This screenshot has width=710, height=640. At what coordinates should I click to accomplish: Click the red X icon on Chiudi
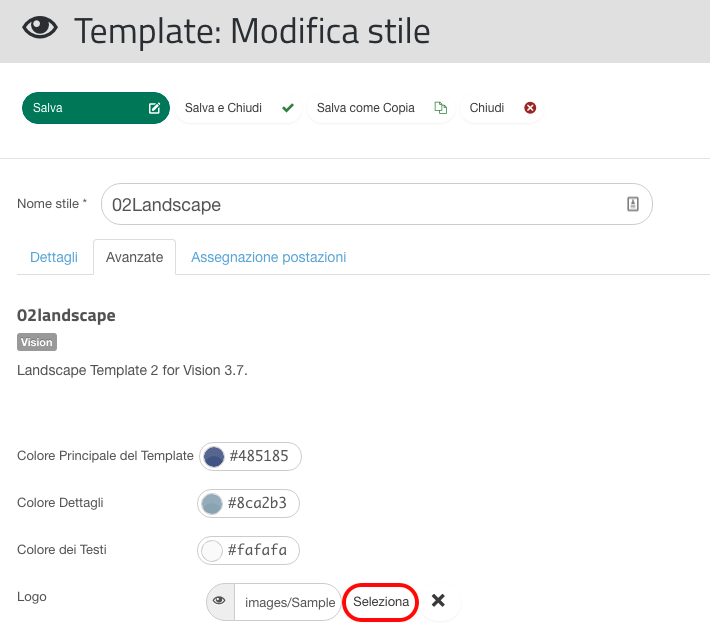(x=530, y=108)
